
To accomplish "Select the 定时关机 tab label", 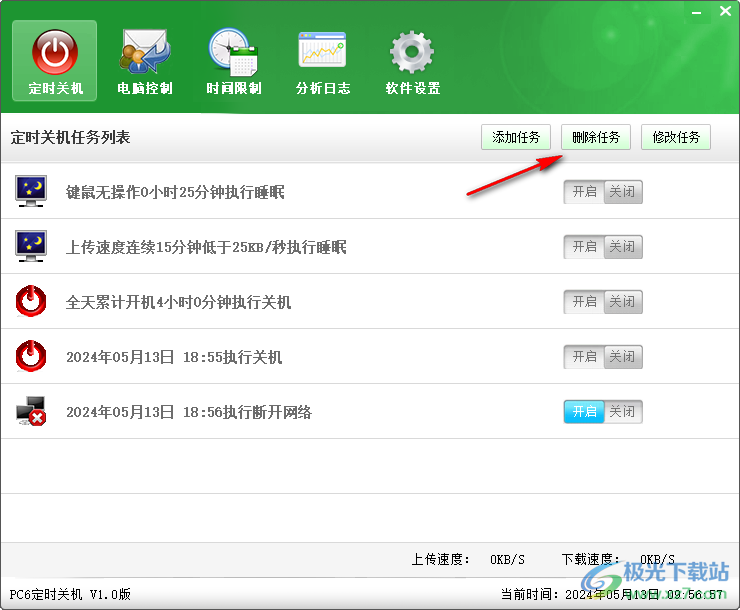I will click(55, 88).
